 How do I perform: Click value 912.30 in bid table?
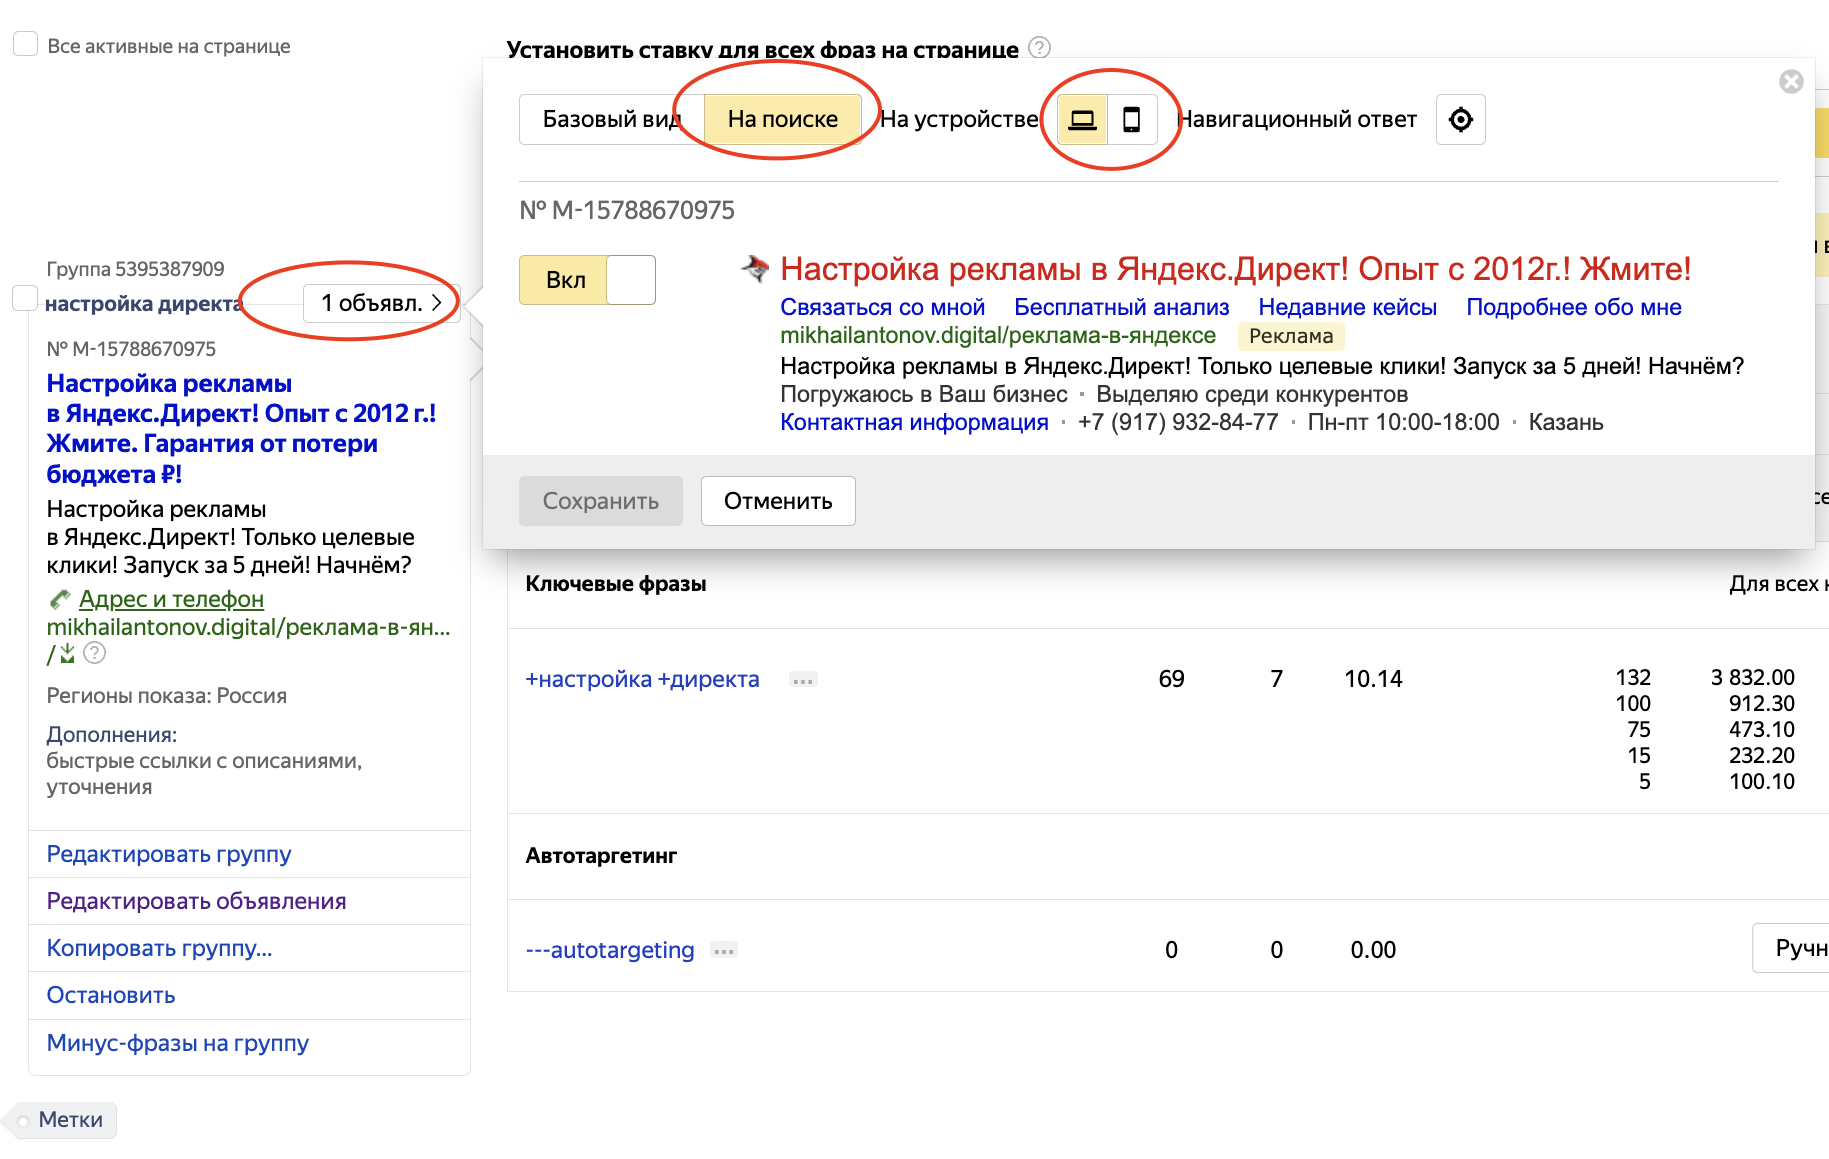tap(1762, 703)
